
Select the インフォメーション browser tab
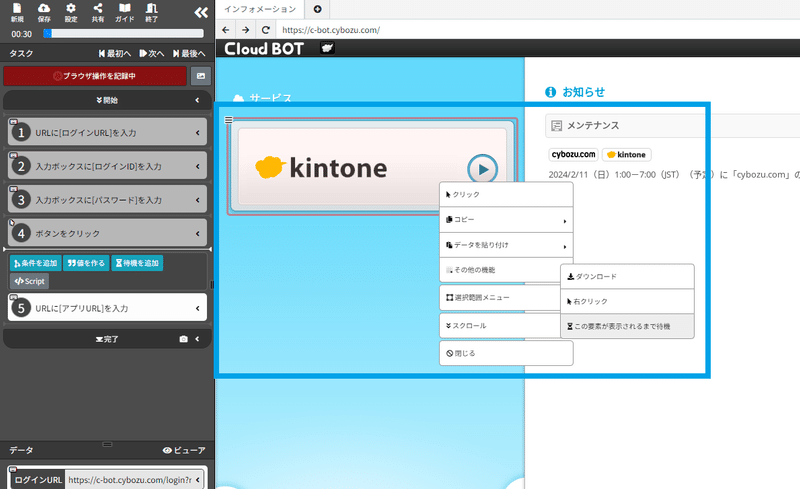pyautogui.click(x=260, y=9)
